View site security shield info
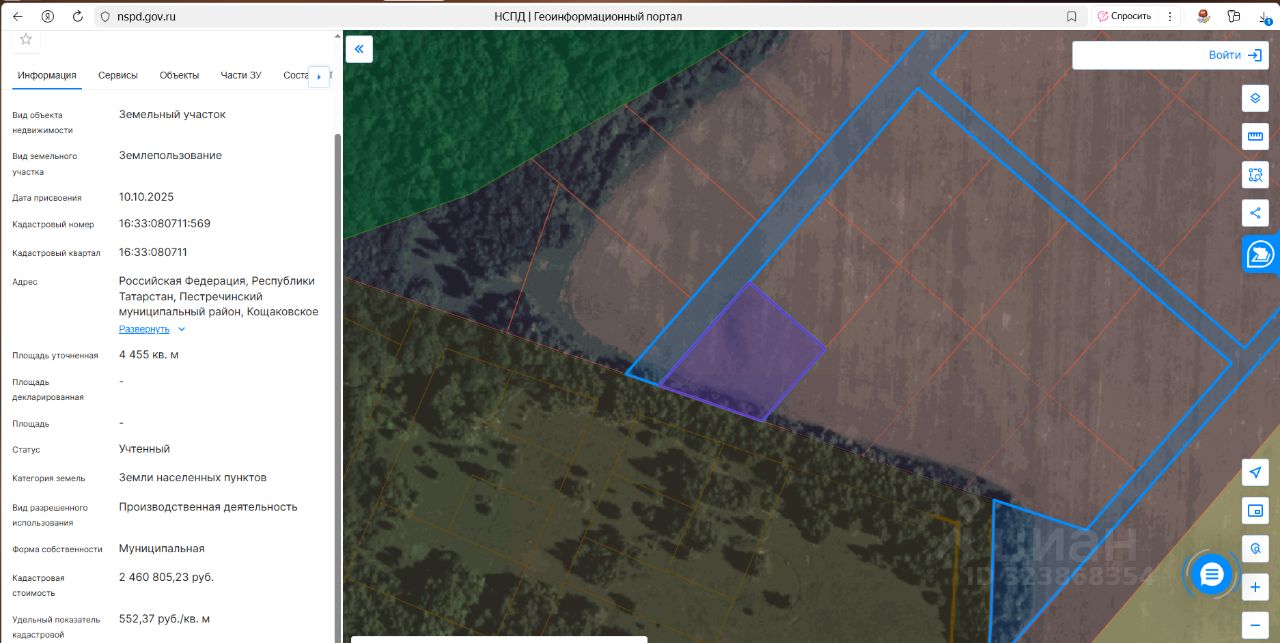 tap(104, 16)
